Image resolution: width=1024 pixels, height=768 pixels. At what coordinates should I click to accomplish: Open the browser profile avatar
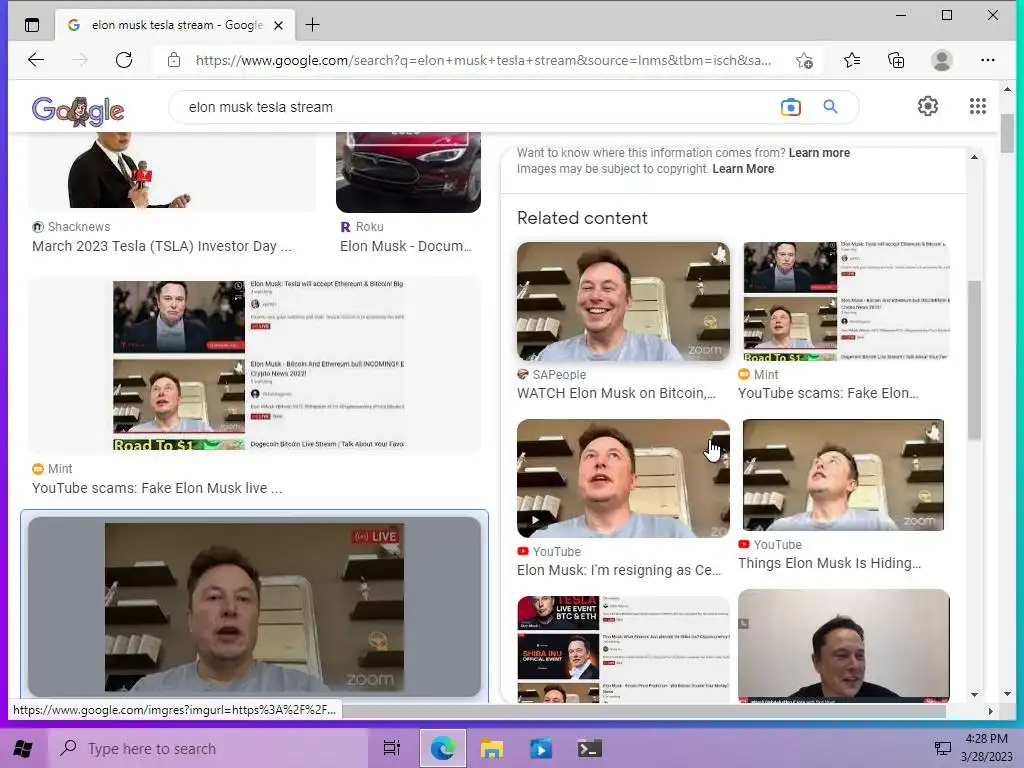[x=941, y=60]
